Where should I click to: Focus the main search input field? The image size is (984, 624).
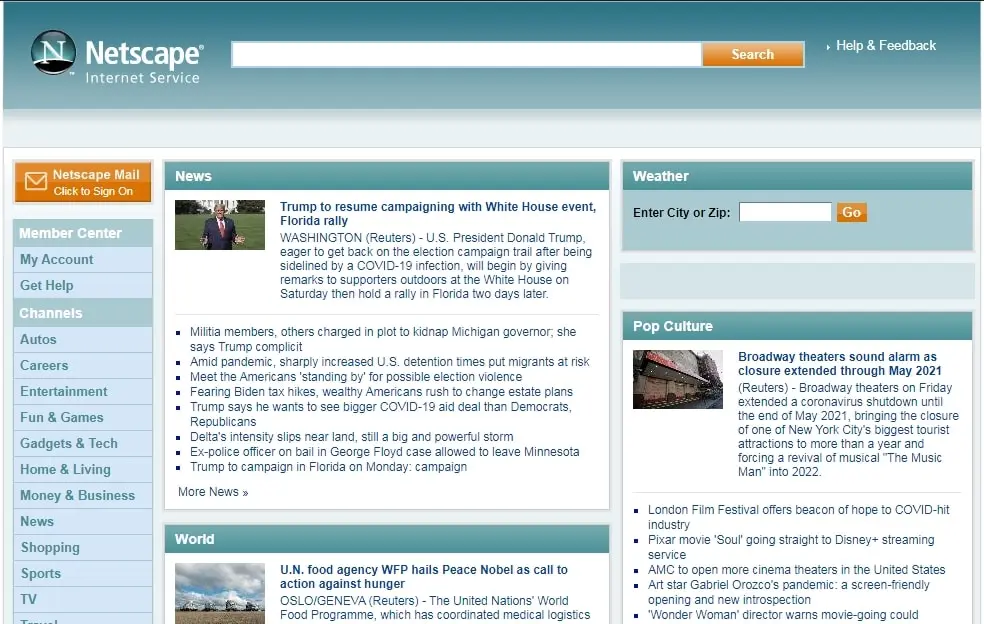[x=466, y=55]
